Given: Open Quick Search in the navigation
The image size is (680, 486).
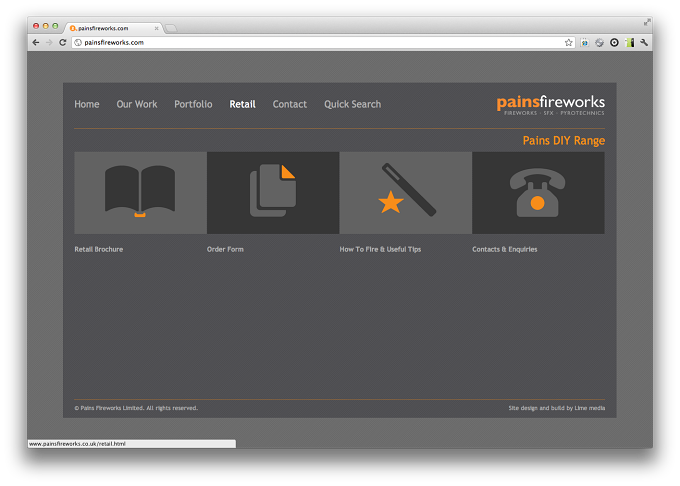Looking at the screenshot, I should coord(353,104).
